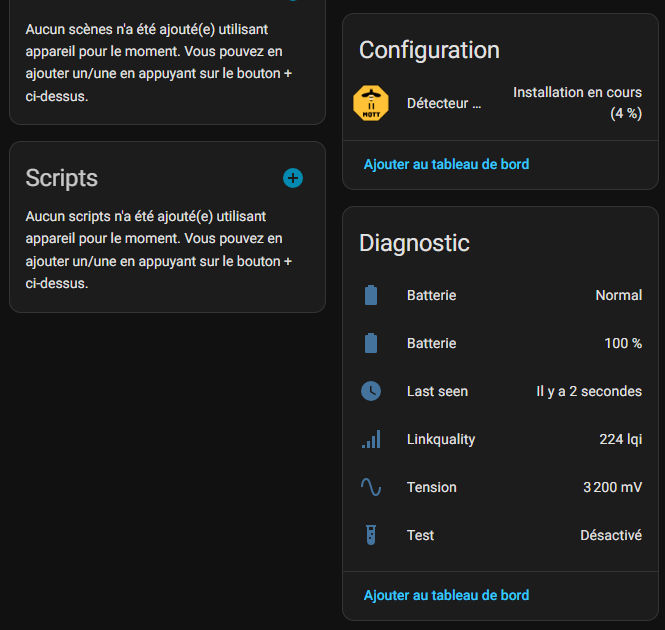Click the Désactivé state of Test
665x630 pixels.
point(611,535)
